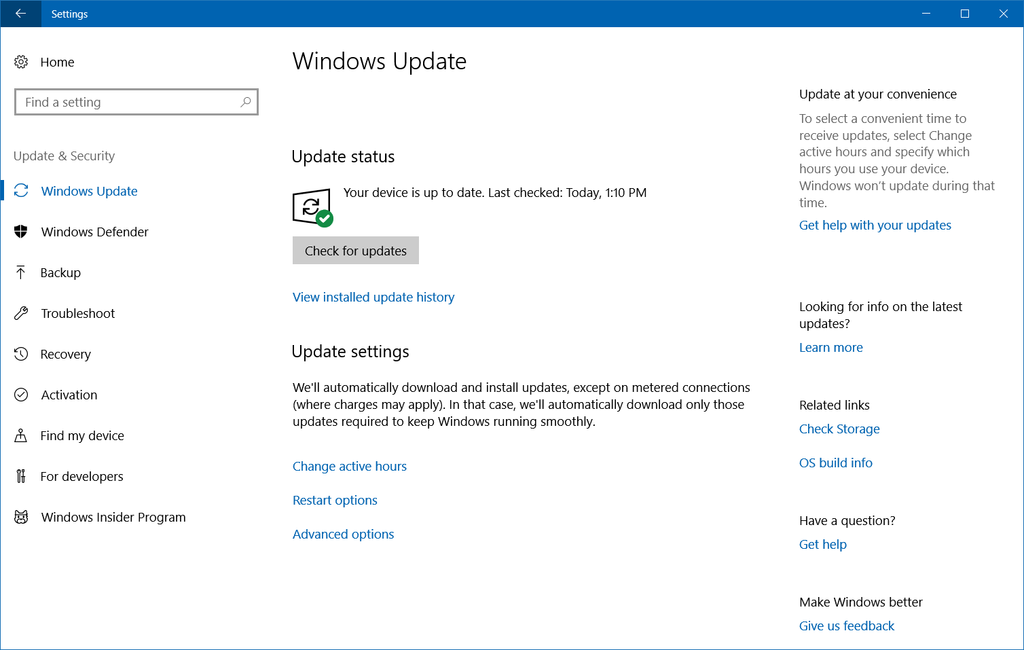Open the Change active hours link
This screenshot has height=650, width=1024.
point(349,466)
